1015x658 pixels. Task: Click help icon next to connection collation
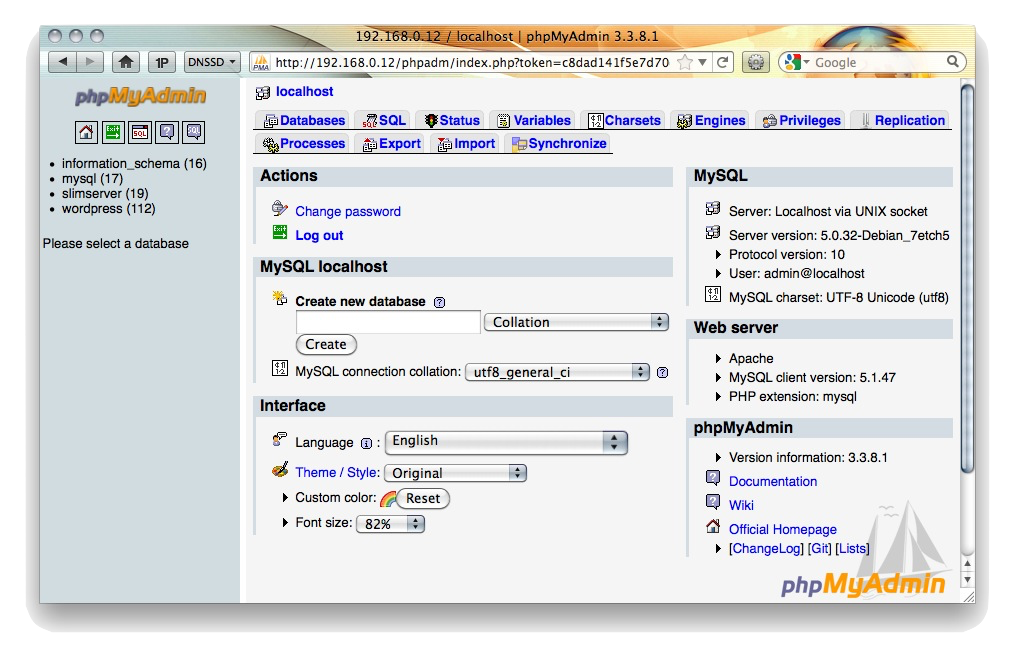click(x=662, y=372)
